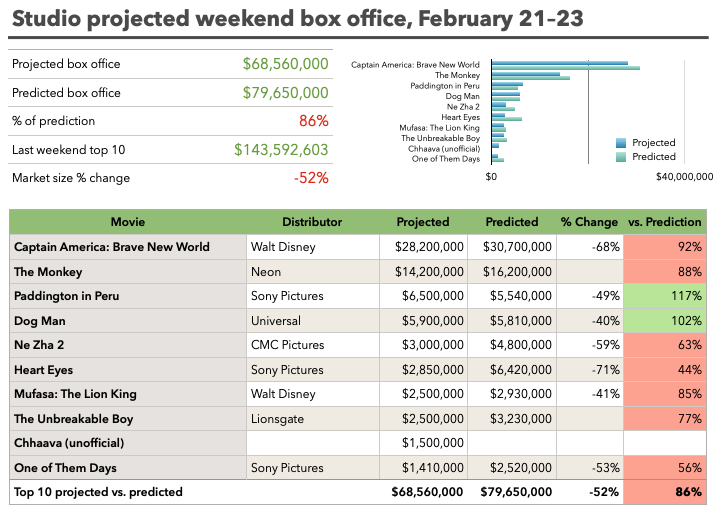
Task: Click Paddington in Peru movie cell in table
Action: tap(128, 296)
